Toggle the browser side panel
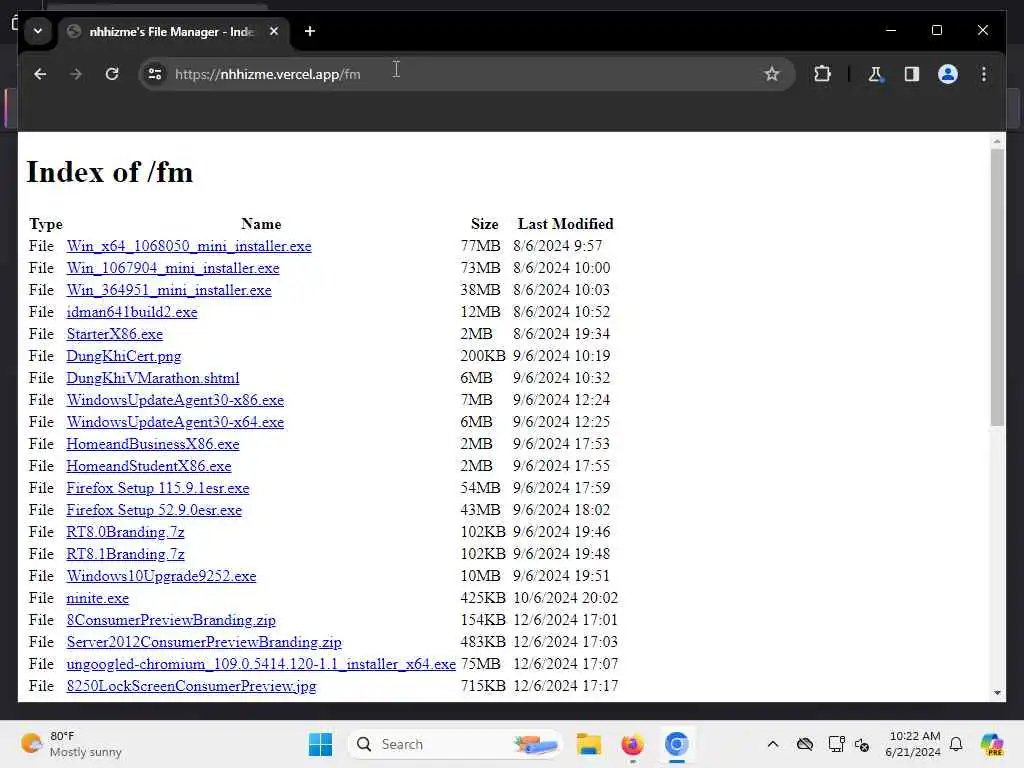1024x768 pixels. 912,74
